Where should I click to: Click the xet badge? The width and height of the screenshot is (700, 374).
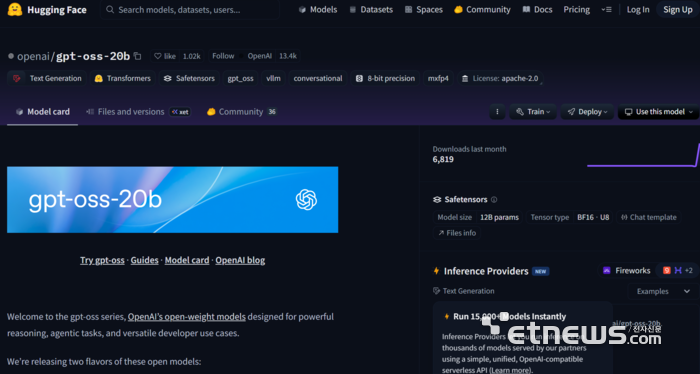(180, 112)
